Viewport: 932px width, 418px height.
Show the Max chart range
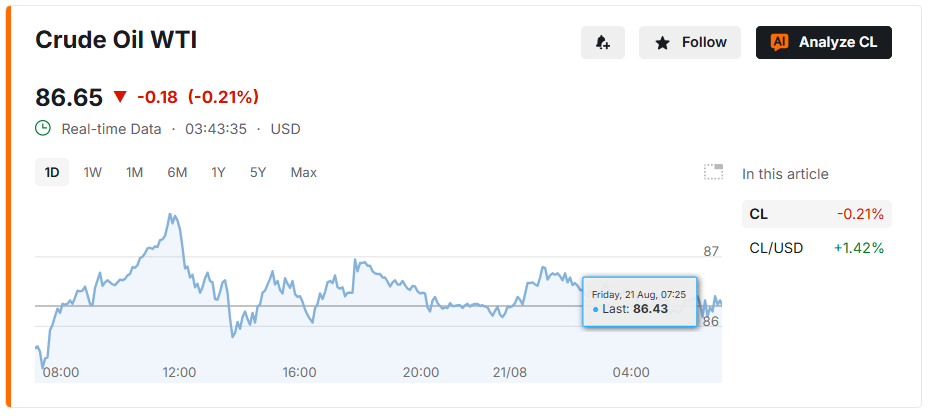(304, 172)
